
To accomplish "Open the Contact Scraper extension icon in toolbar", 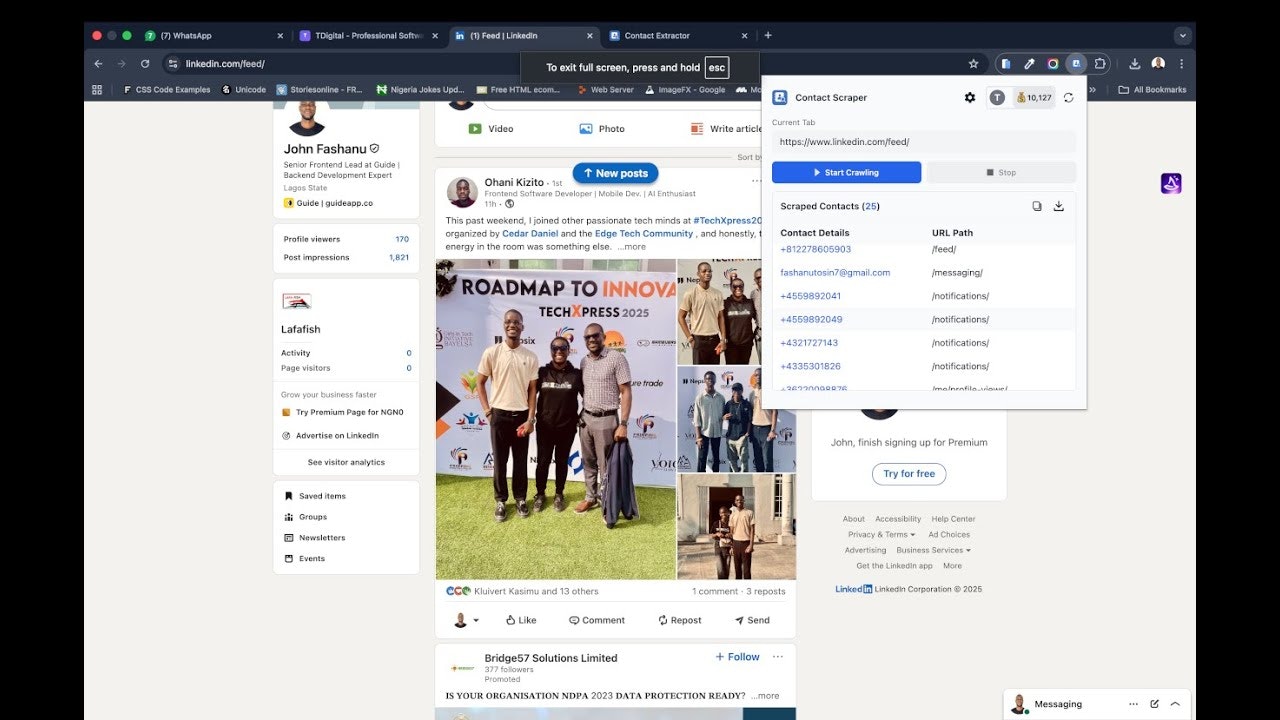I will [x=1076, y=64].
